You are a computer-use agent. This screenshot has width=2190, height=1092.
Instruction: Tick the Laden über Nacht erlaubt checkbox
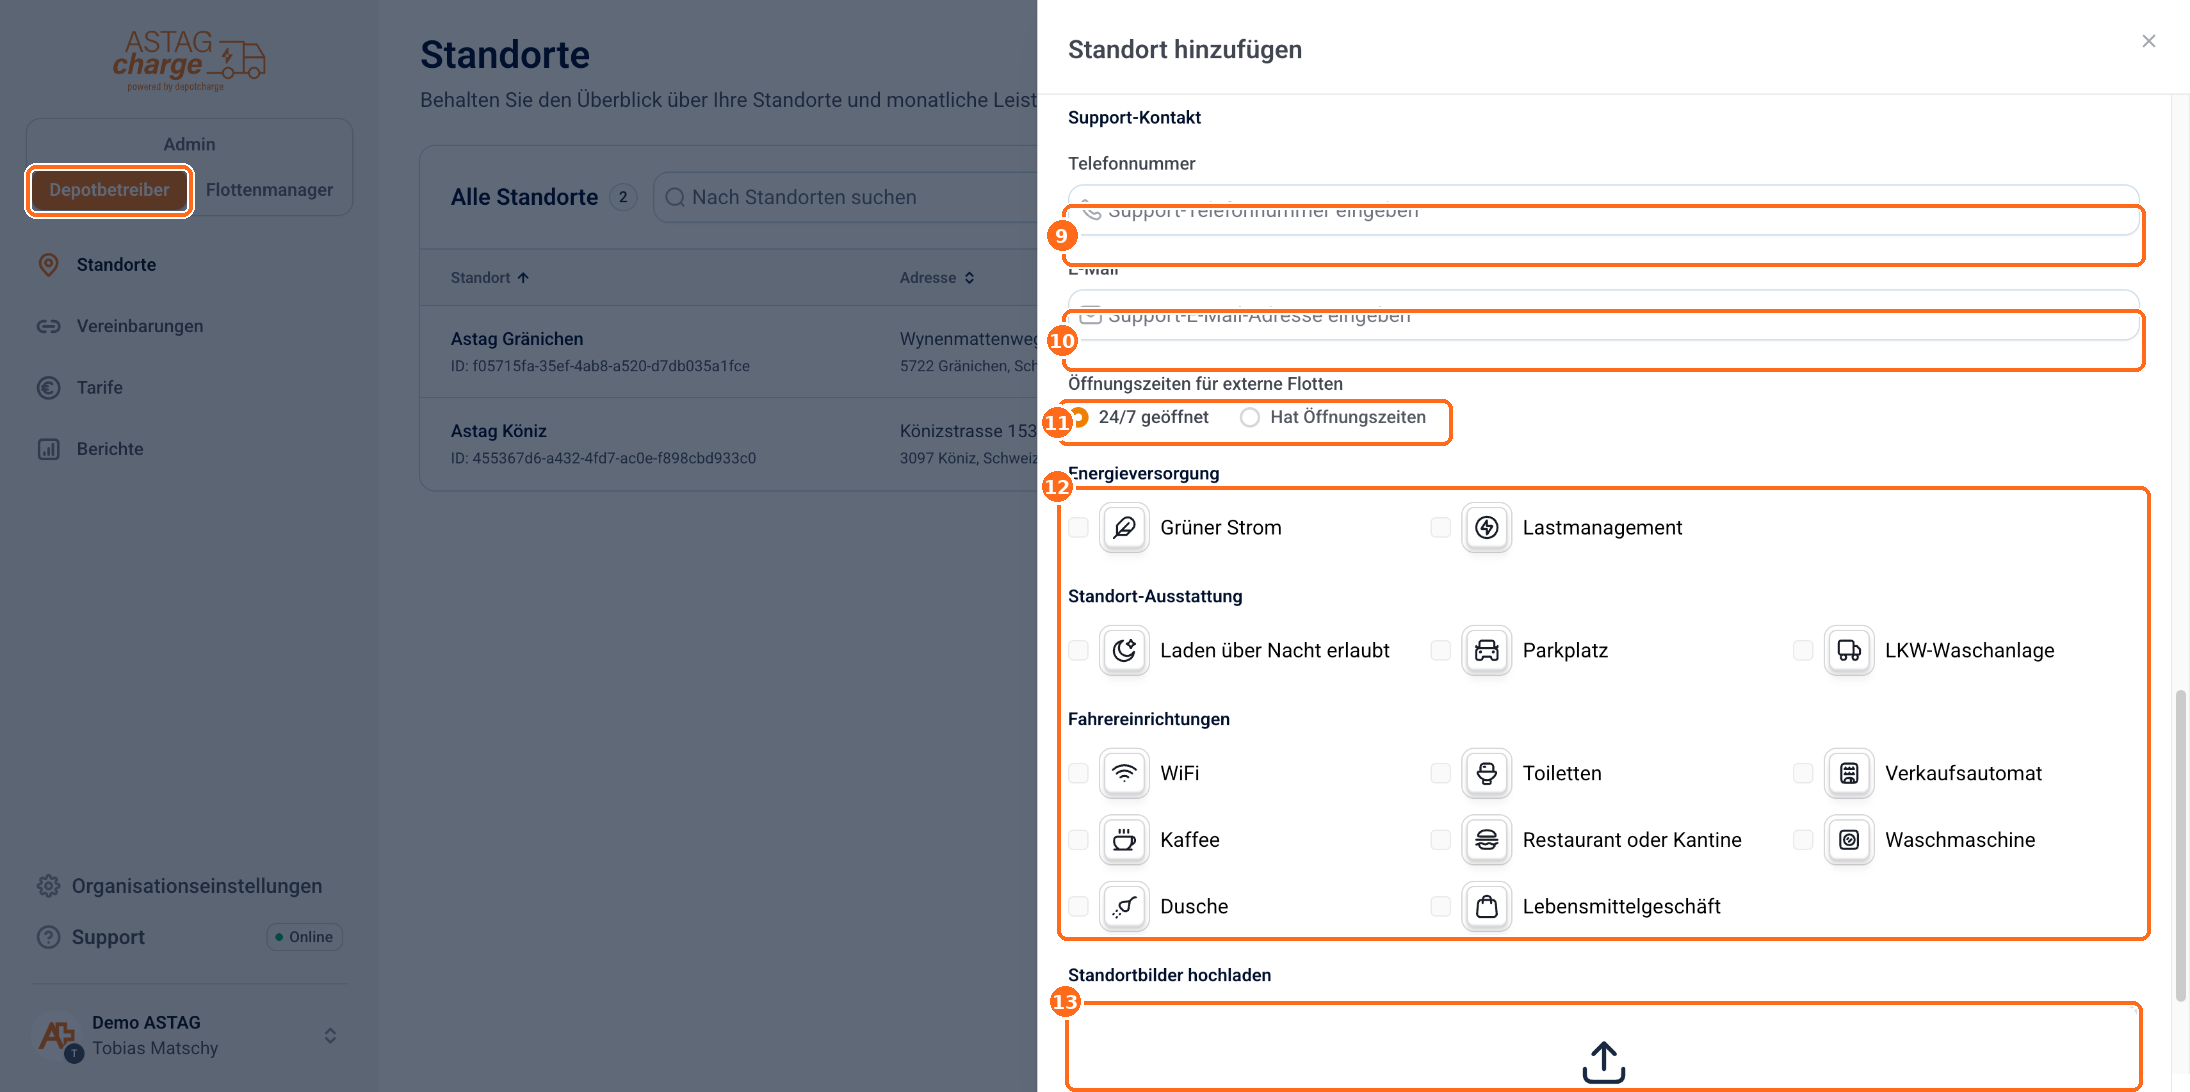pyautogui.click(x=1078, y=650)
